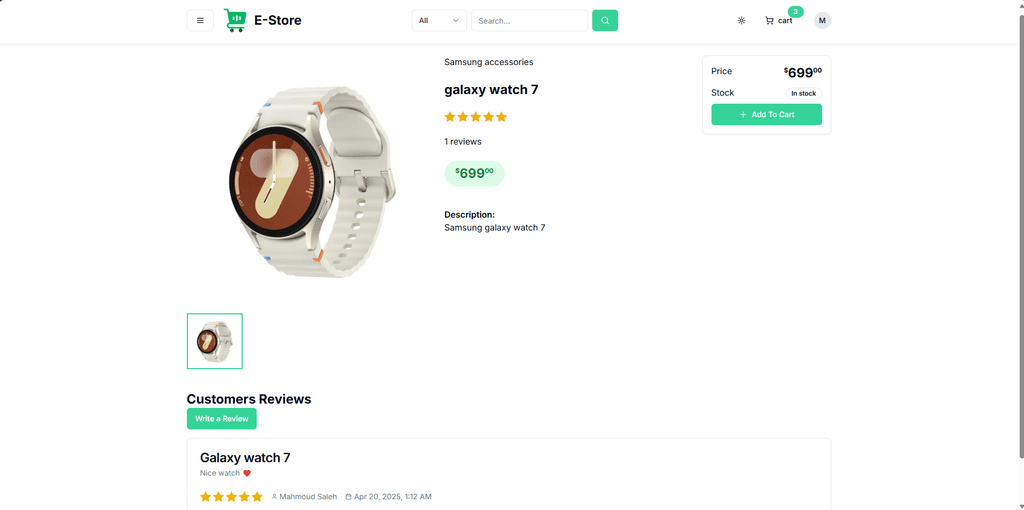Viewport: 1024px width, 510px height.
Task: Open the user avatar M menu
Action: [822, 20]
